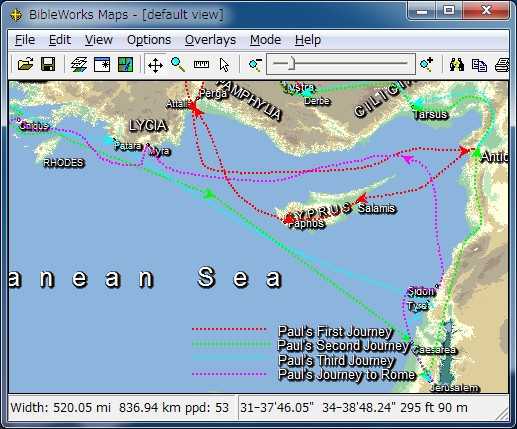Select the ruler Measure tool

click(201, 64)
